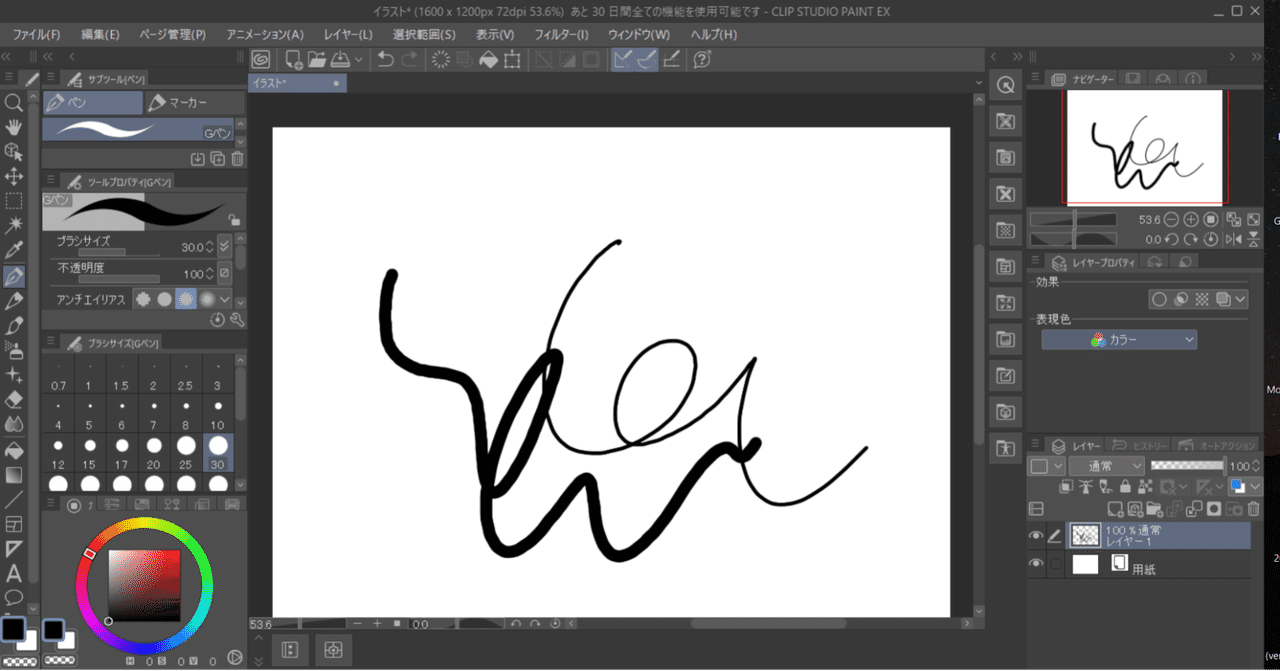The image size is (1280, 671).
Task: Toggle the border effect in layer property
Action: point(1159,299)
